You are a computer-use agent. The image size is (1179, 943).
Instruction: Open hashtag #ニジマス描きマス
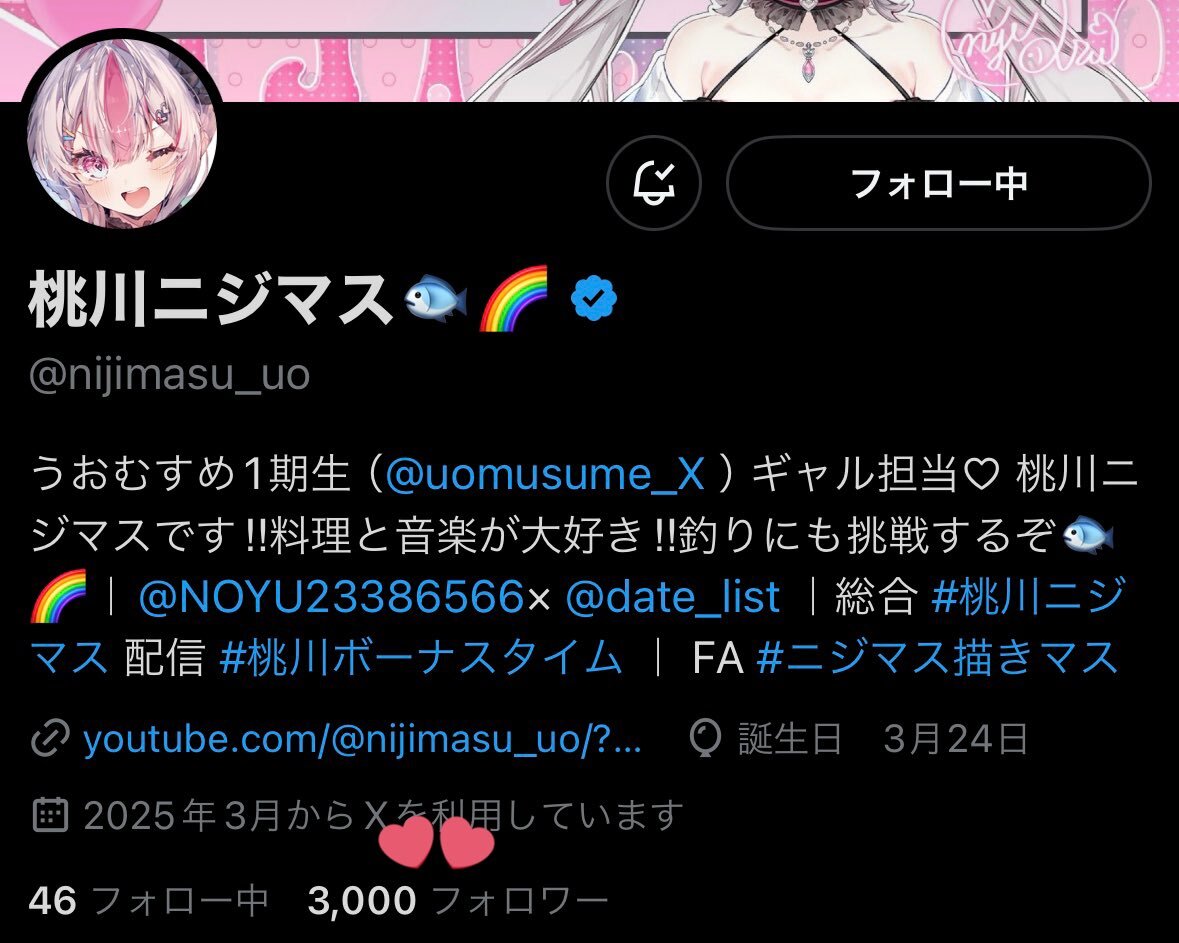click(x=938, y=657)
